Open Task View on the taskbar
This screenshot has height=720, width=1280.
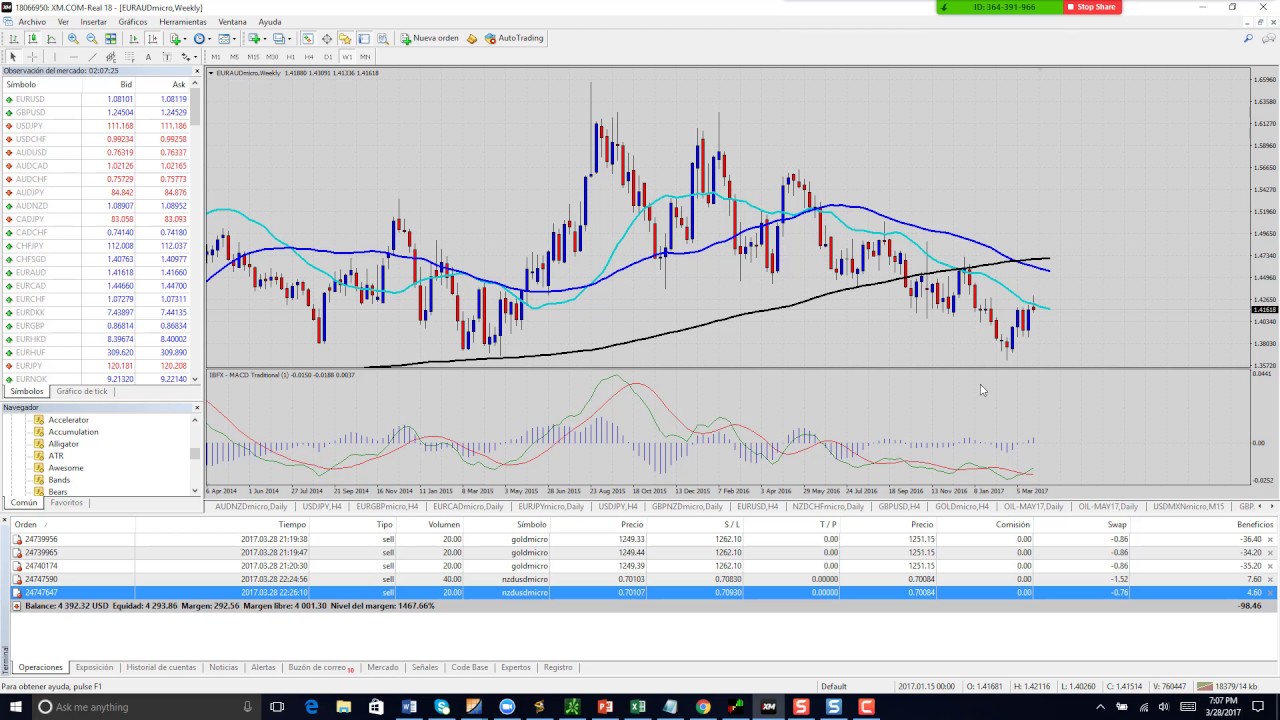[277, 707]
